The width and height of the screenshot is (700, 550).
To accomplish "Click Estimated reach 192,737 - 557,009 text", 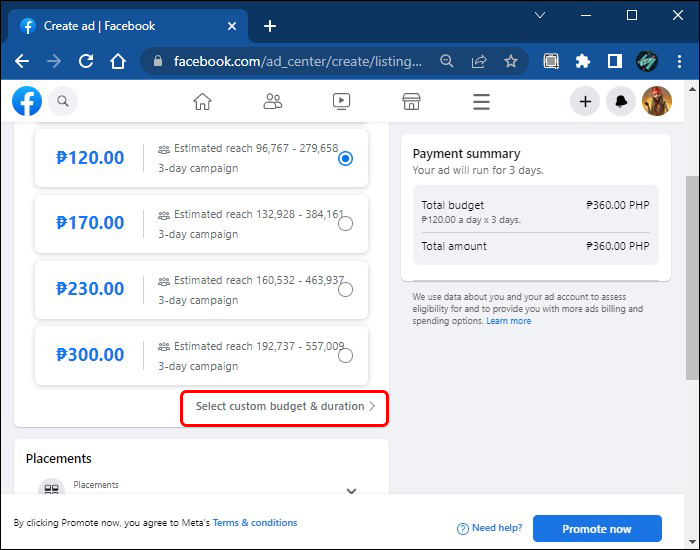I will tap(259, 346).
